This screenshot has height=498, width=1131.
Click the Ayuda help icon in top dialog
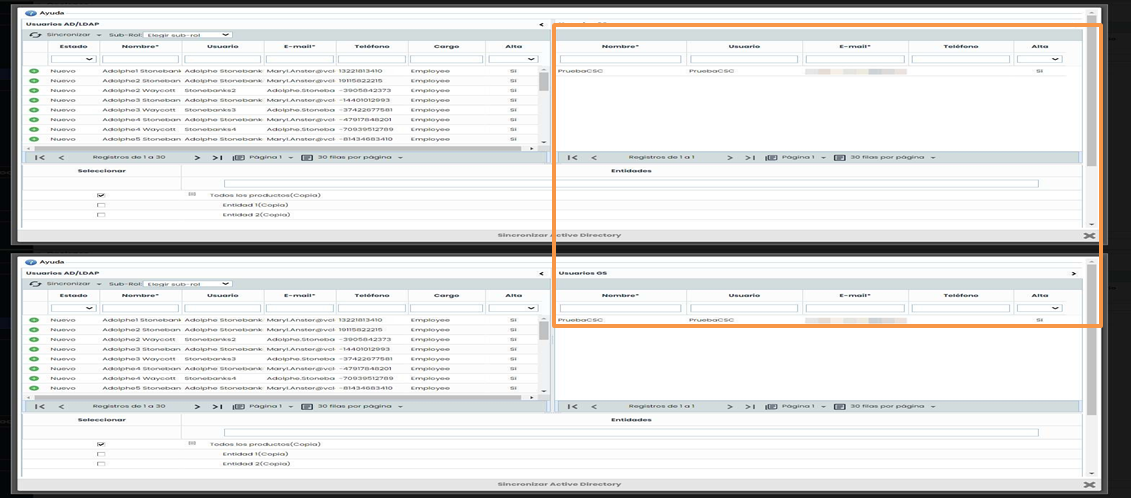click(x=30, y=13)
